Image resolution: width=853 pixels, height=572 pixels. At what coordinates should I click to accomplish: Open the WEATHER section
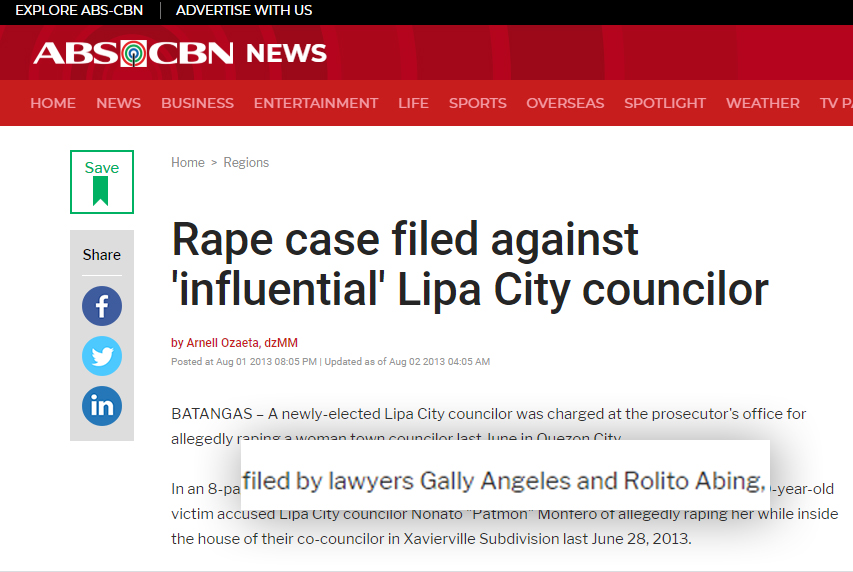(x=762, y=103)
